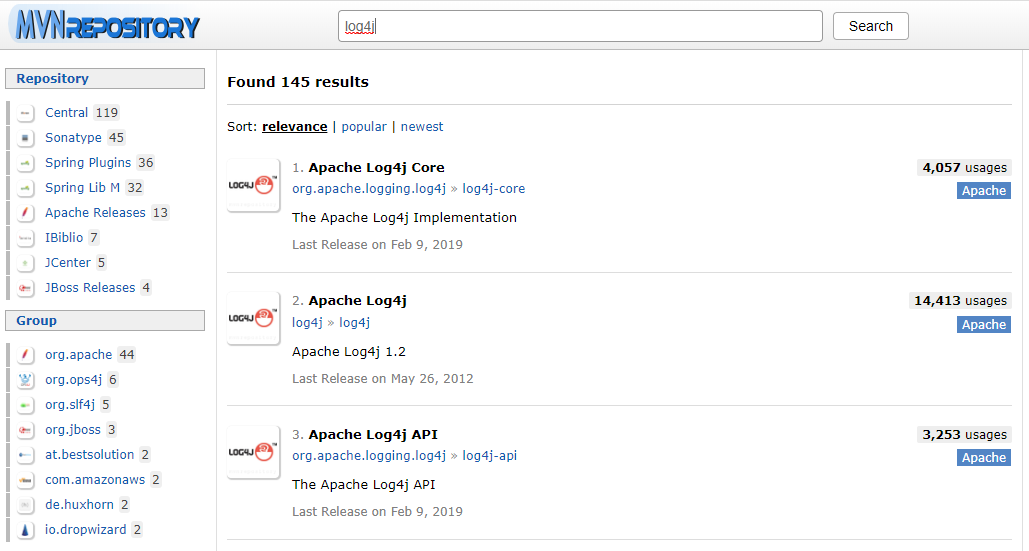Open the Sonatype repository link
This screenshot has height=551, width=1029.
(x=74, y=138)
